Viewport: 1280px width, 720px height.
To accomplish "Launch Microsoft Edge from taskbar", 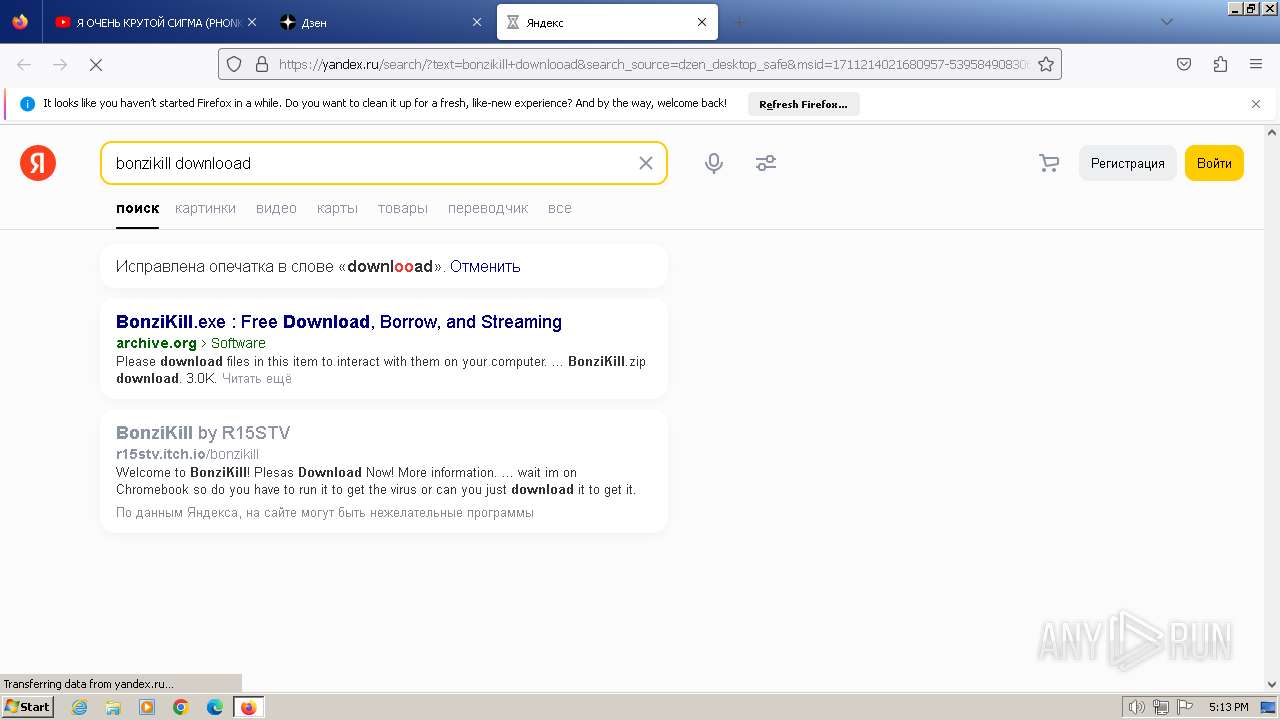I will click(215, 707).
